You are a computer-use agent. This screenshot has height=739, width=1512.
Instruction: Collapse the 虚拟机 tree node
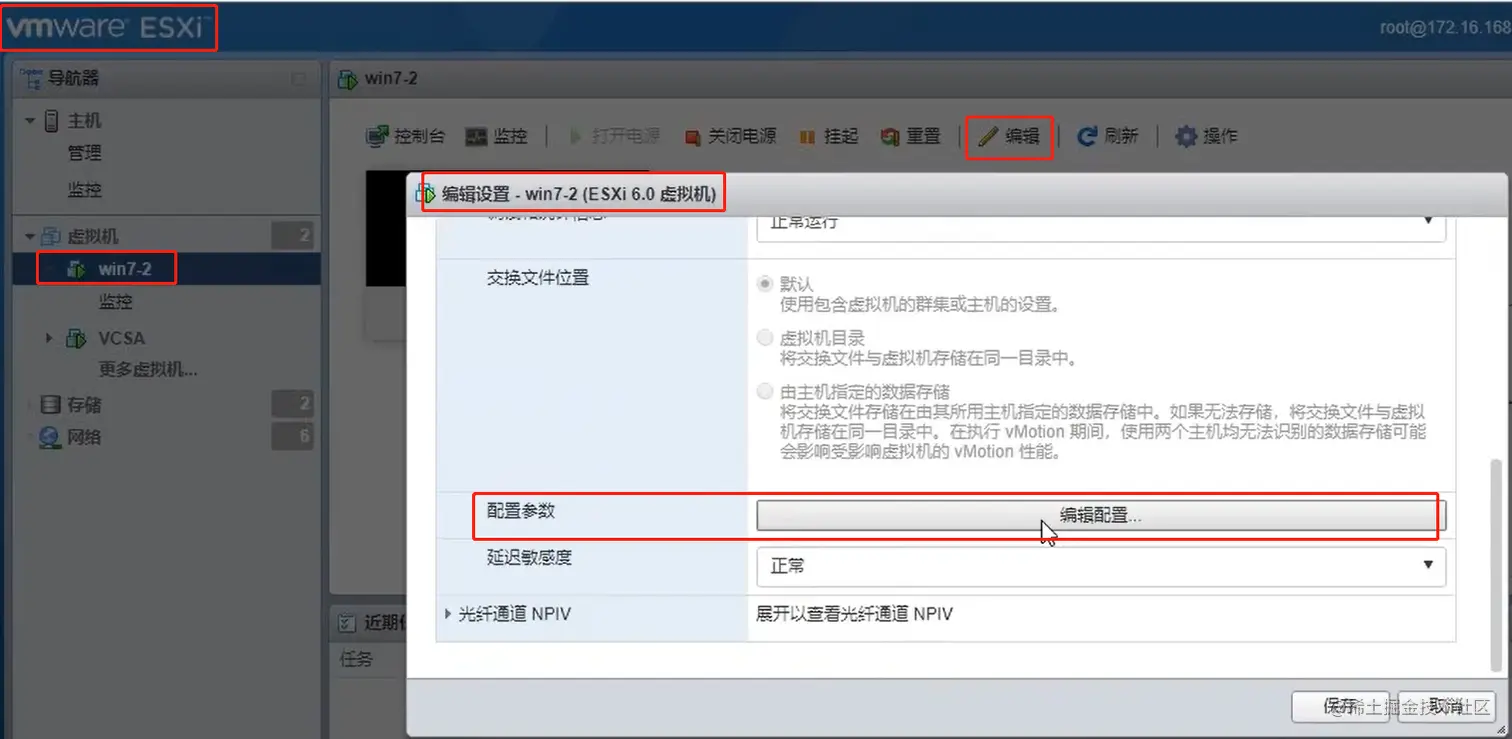click(30, 237)
